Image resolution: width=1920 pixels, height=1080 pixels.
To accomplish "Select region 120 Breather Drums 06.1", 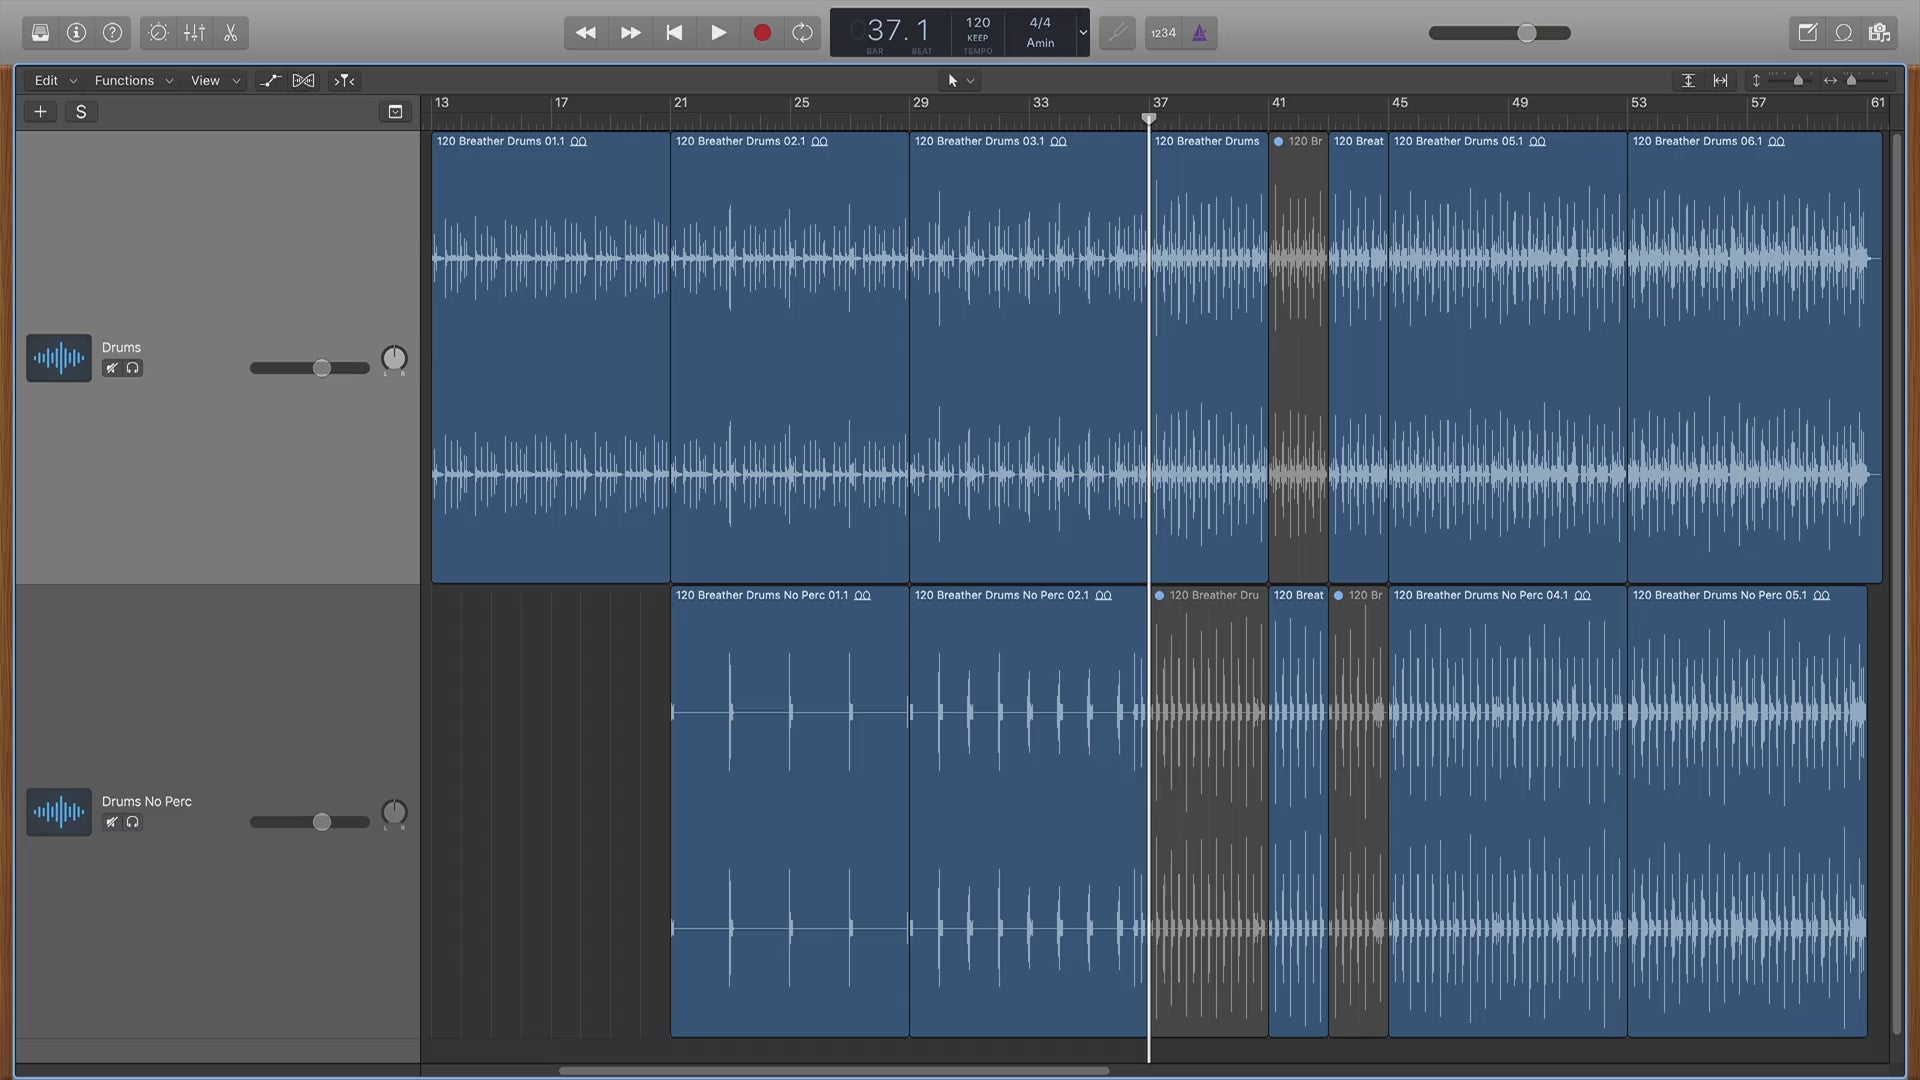I will (x=1754, y=357).
